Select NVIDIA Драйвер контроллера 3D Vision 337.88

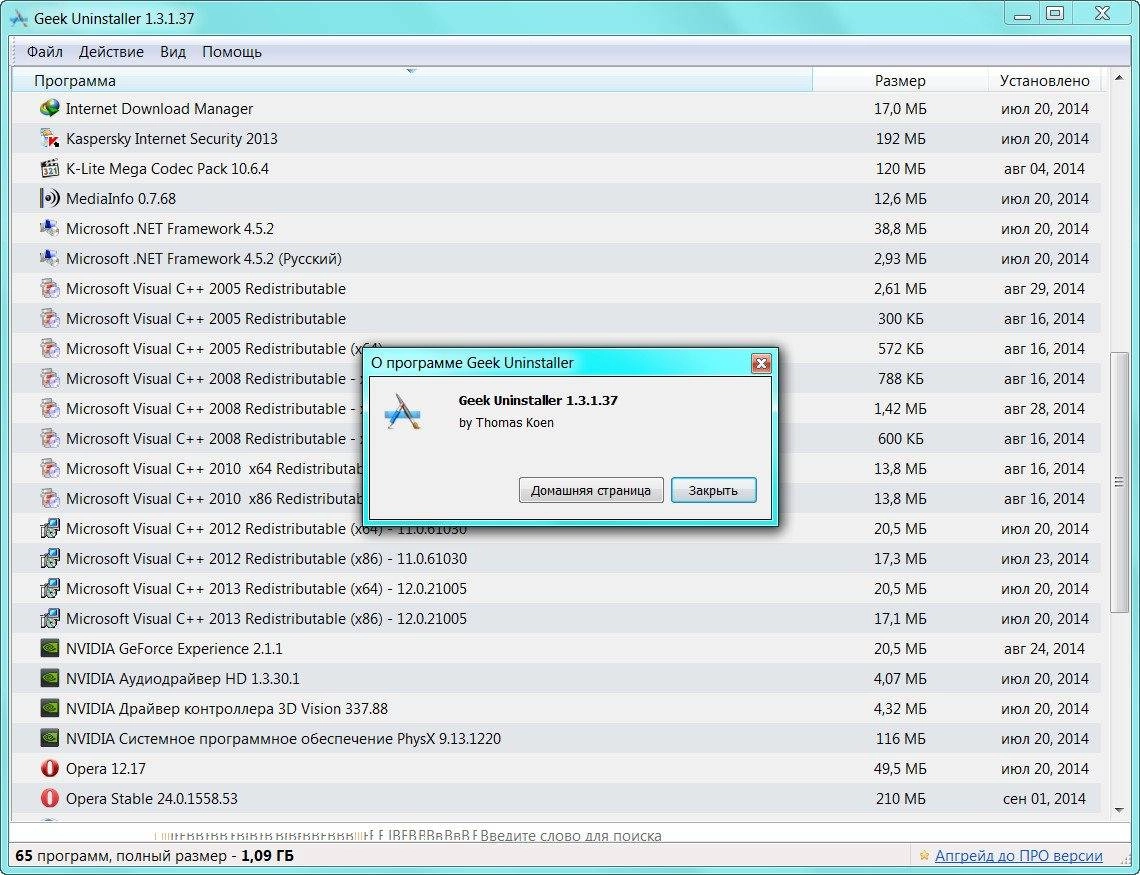[556, 709]
